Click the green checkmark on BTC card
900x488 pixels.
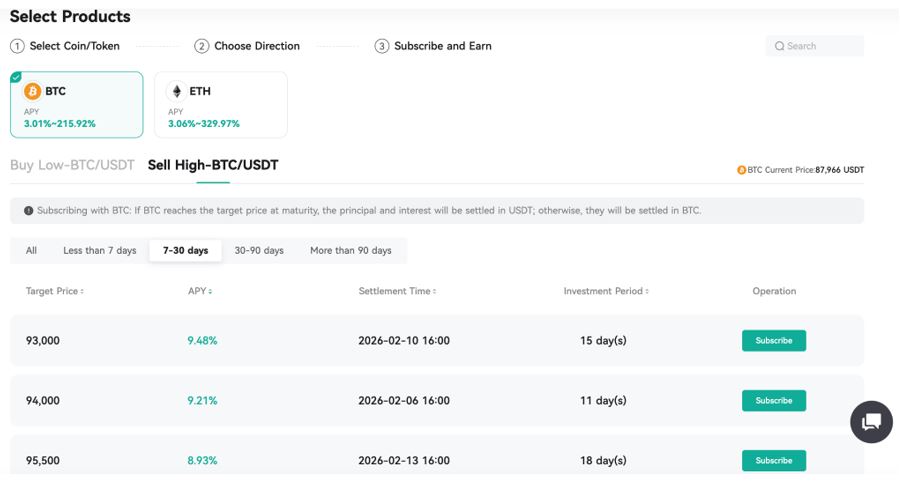click(16, 77)
